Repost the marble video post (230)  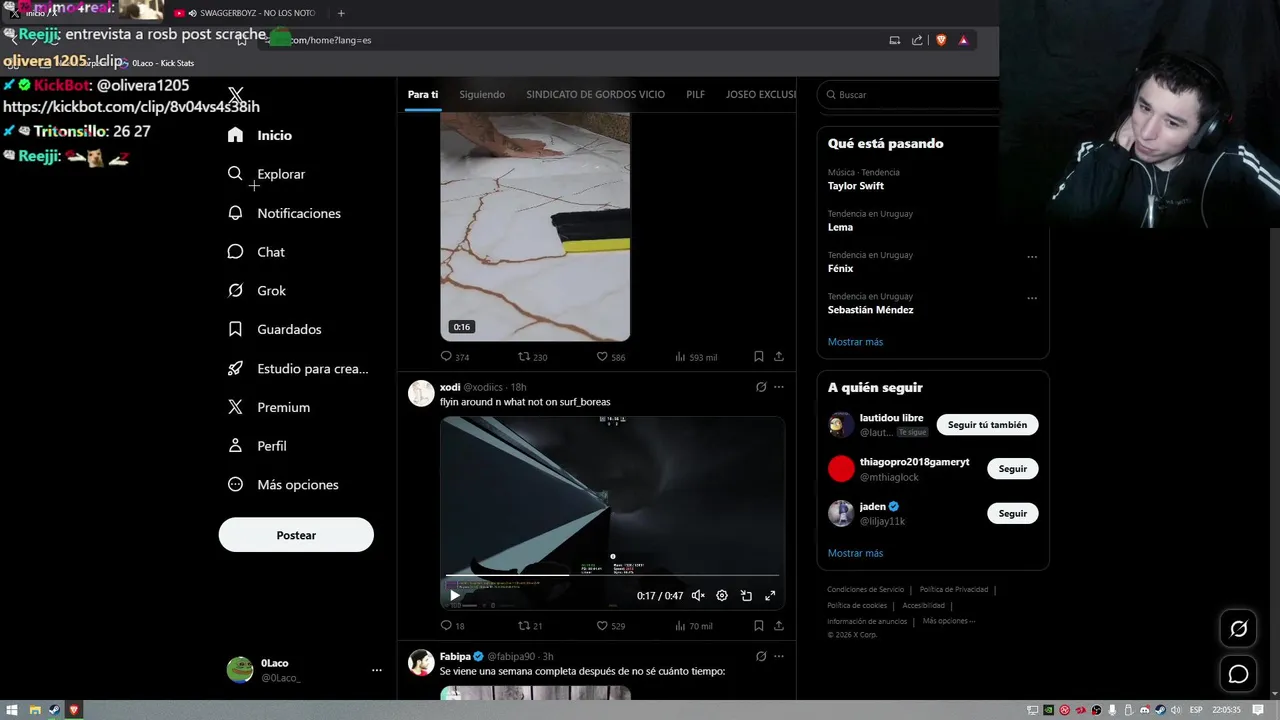532,357
